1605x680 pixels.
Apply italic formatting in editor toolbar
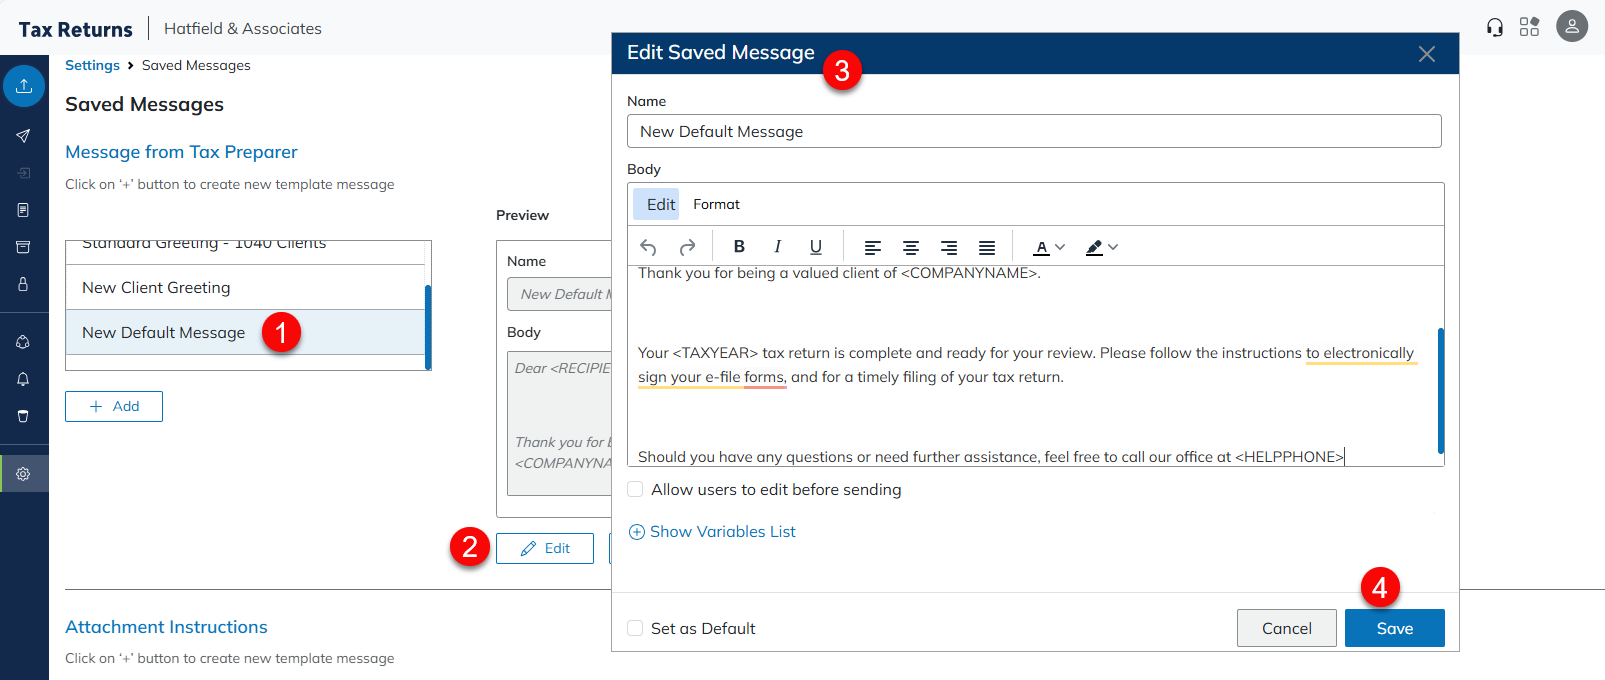[777, 247]
